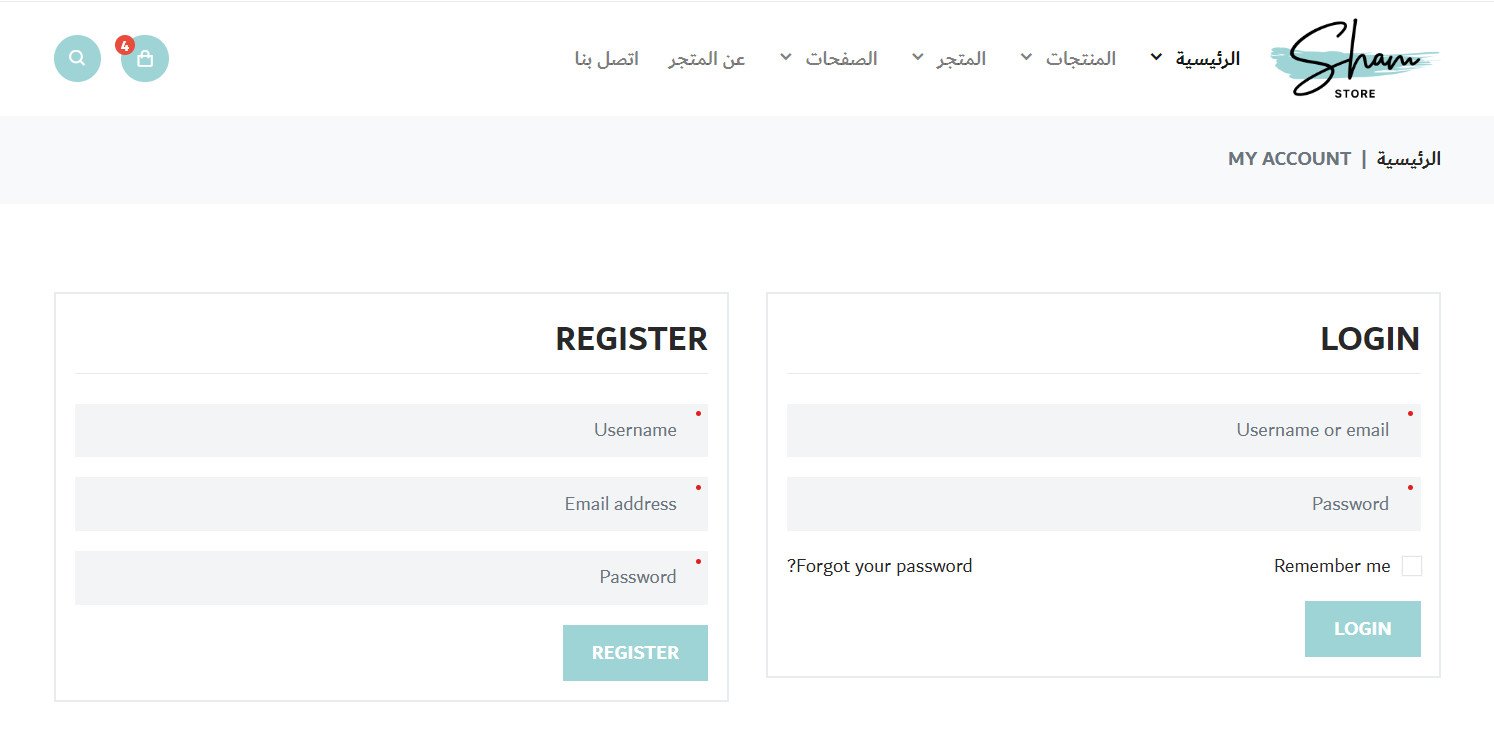Open the المنتجات menu item
Viewport: 1494px width, 729px height.
[x=1081, y=59]
